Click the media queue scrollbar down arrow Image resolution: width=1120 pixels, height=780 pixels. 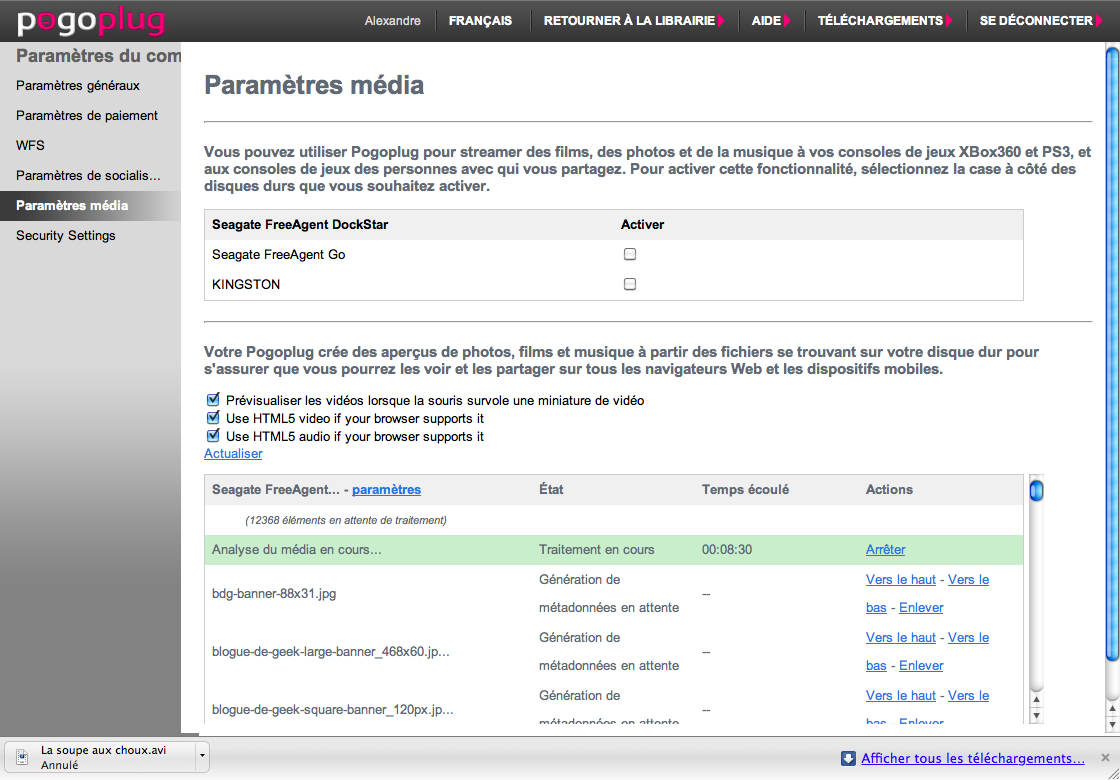pos(1036,715)
